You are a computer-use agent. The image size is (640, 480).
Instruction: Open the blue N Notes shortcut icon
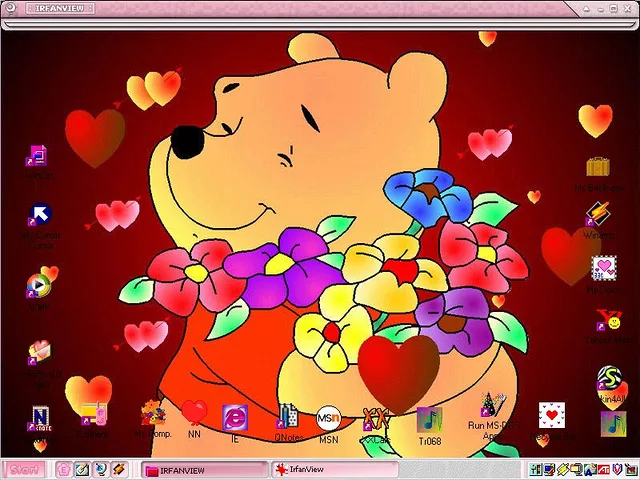tap(39, 419)
